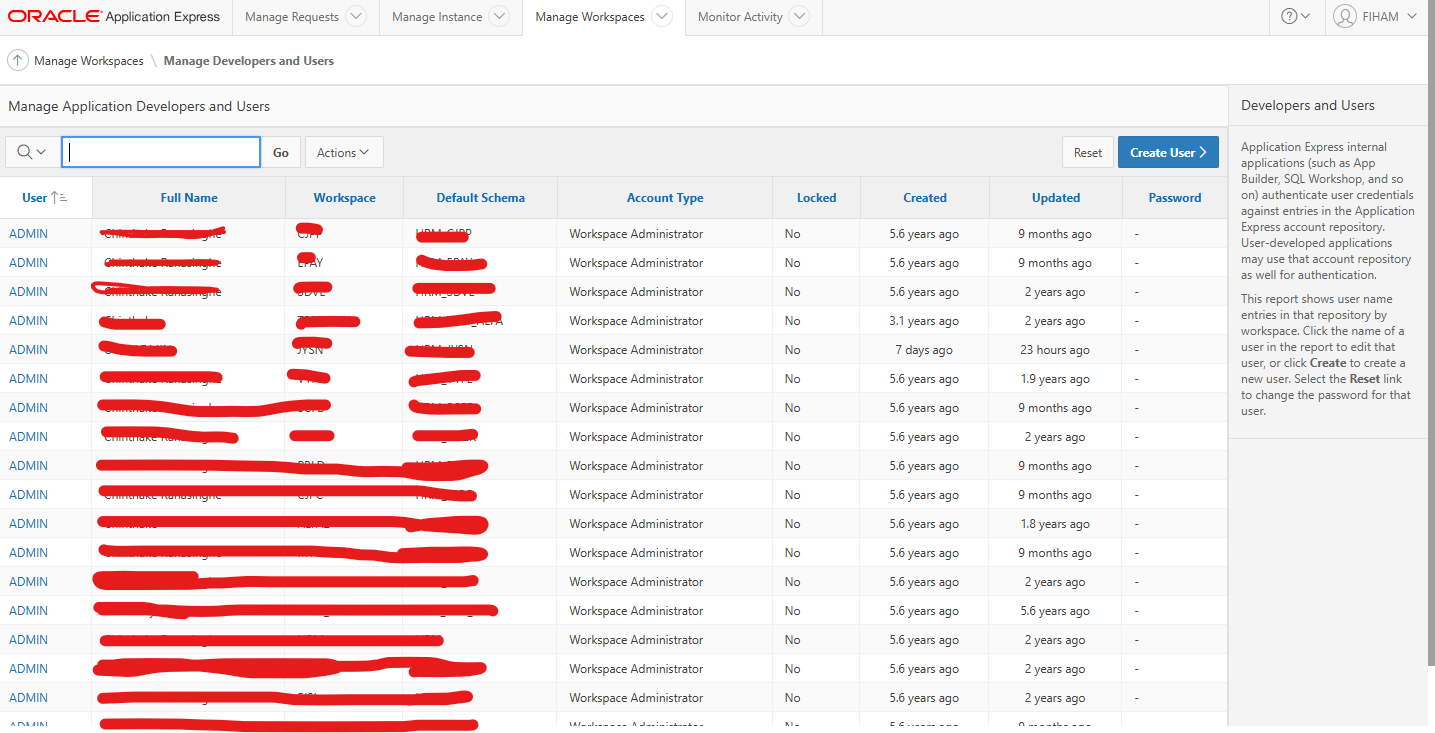Focus the search report text field
Screen dimensions: 1435x733
coord(161,152)
